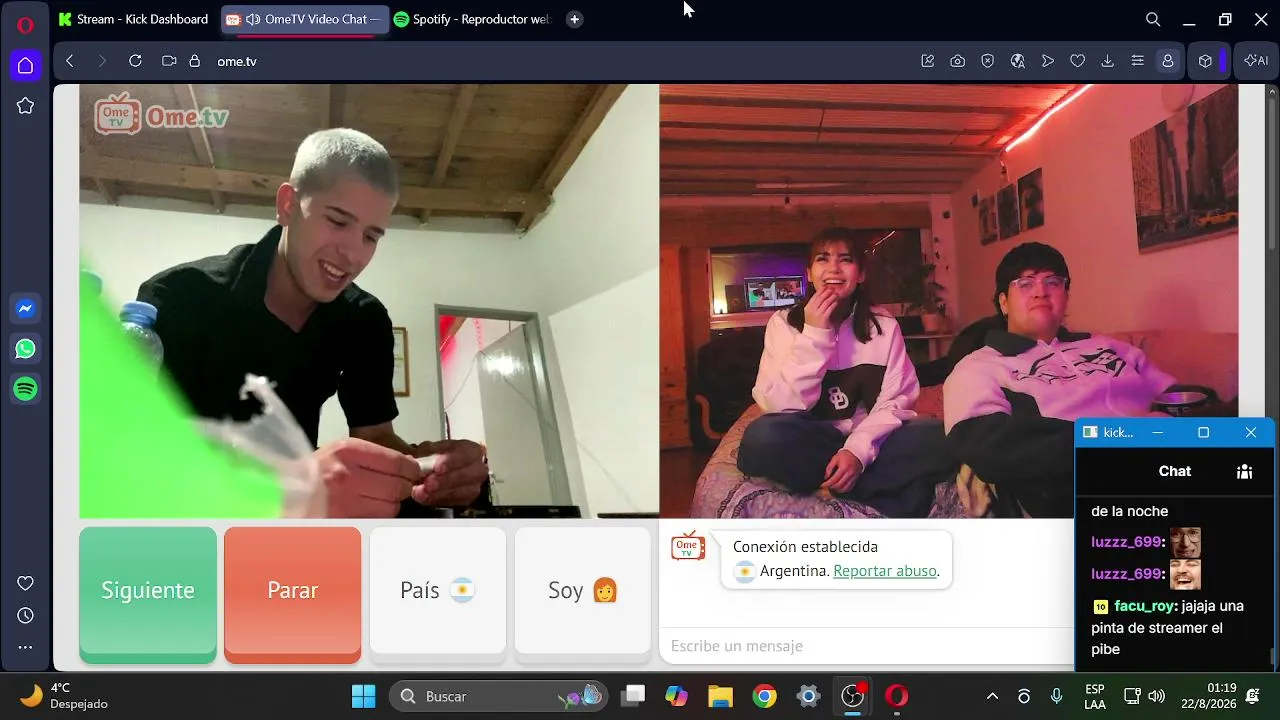Select the OmeTV Video Chat tab

pyautogui.click(x=305, y=19)
